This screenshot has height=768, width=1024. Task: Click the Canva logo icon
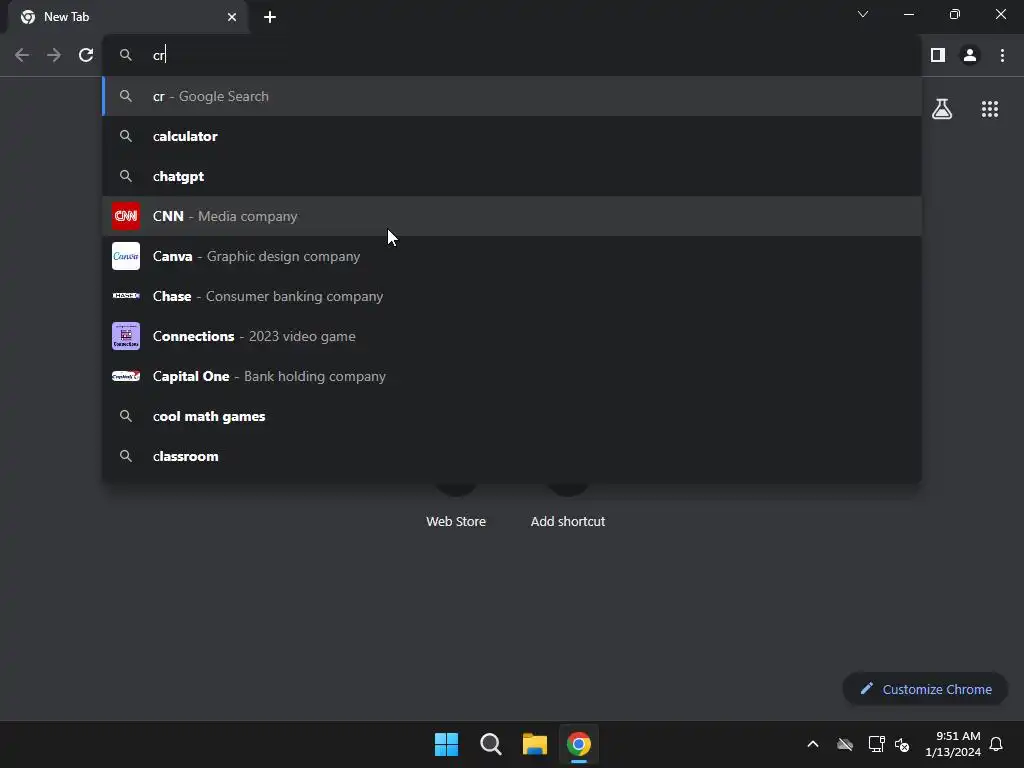pyautogui.click(x=126, y=256)
